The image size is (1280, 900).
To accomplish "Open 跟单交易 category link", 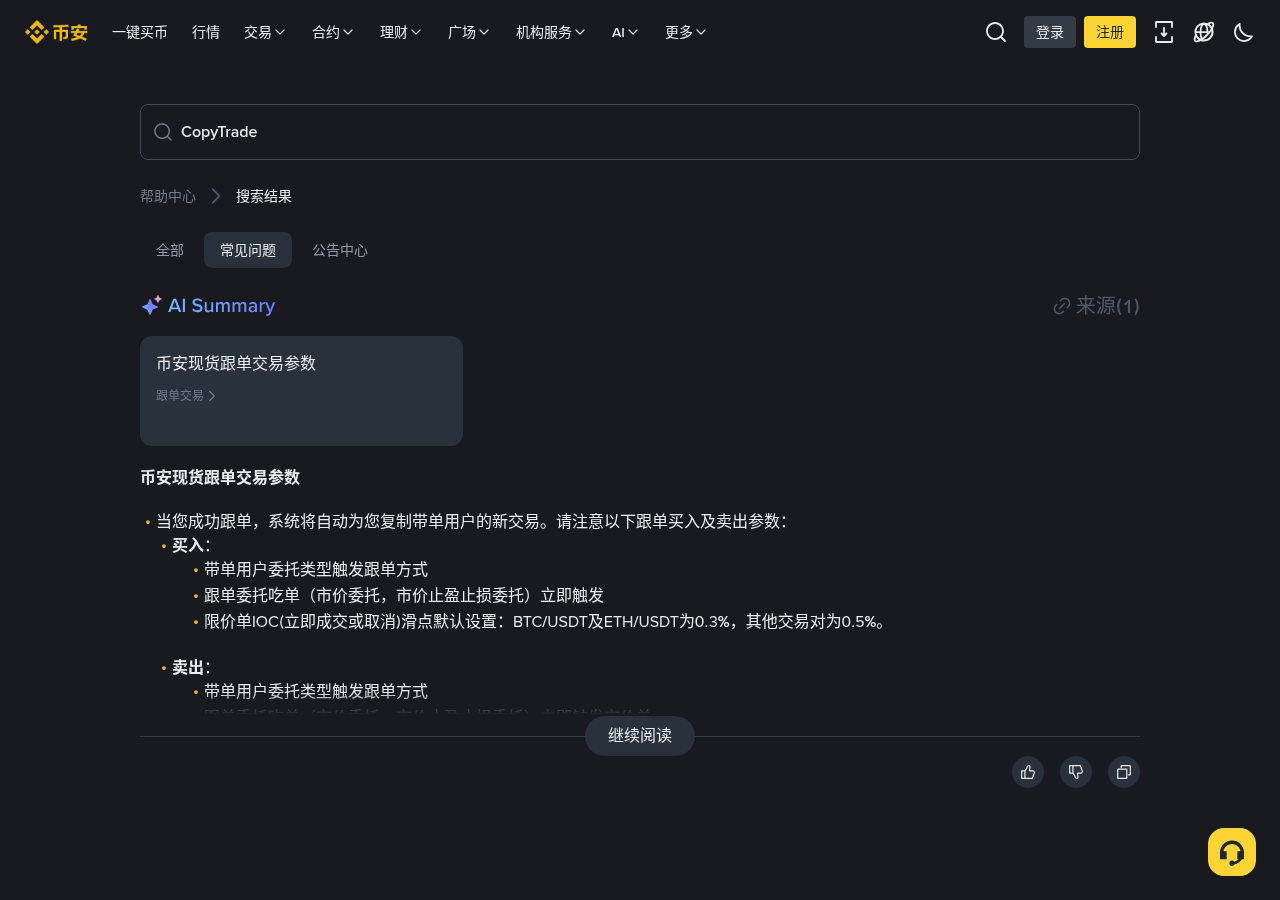I will (x=186, y=395).
